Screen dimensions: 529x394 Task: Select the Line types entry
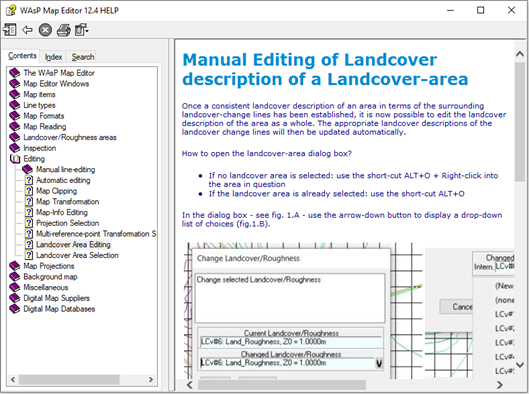click(39, 105)
